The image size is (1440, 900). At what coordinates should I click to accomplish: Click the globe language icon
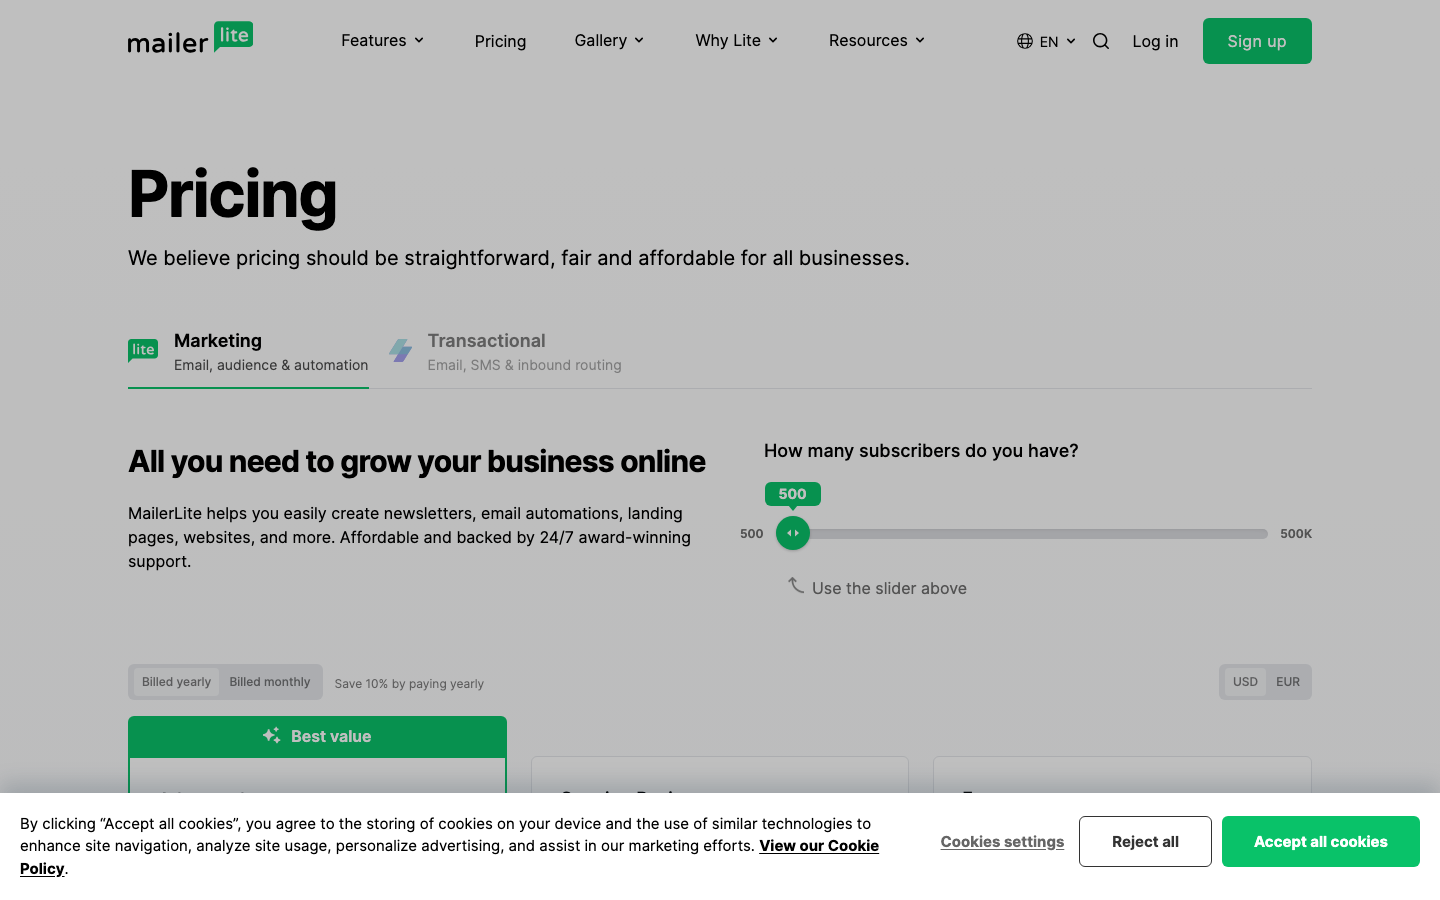click(1025, 41)
